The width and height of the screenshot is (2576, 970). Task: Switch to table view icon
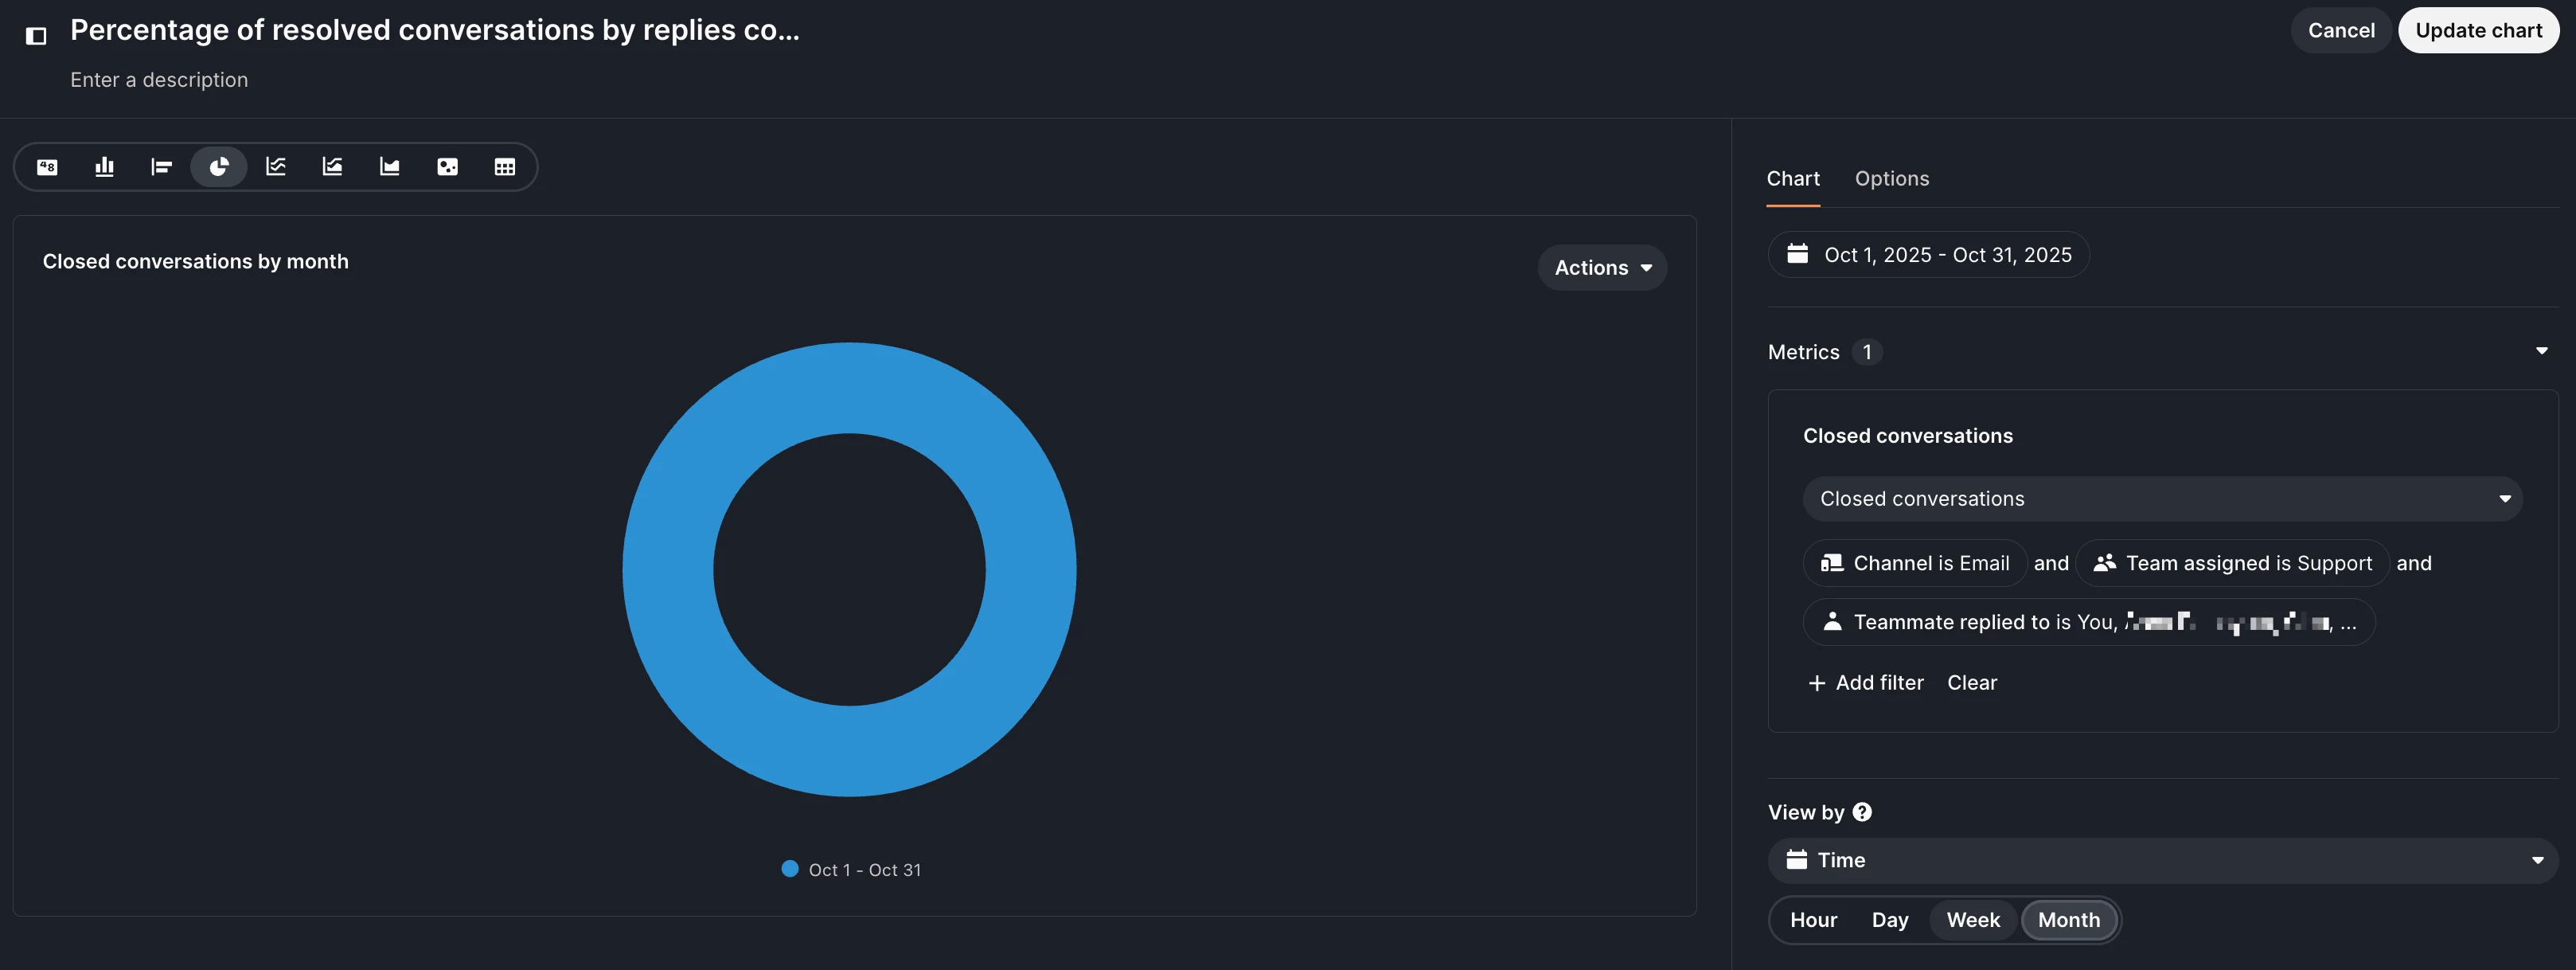coord(504,167)
